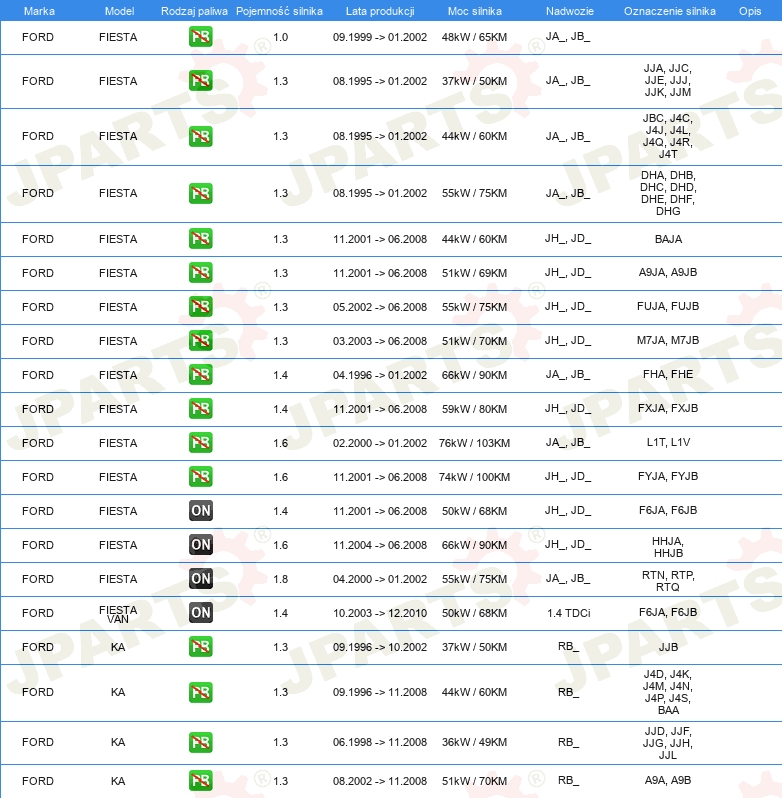
Task: Click petrol icon in row with DHA, DHB engines
Action: pyautogui.click(x=200, y=193)
